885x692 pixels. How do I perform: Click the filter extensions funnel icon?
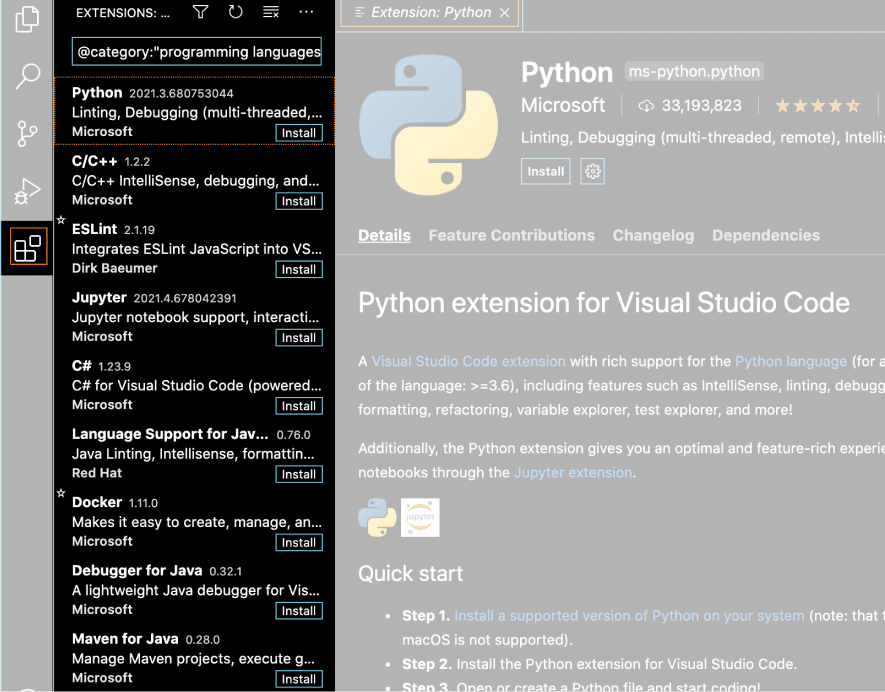(x=200, y=12)
